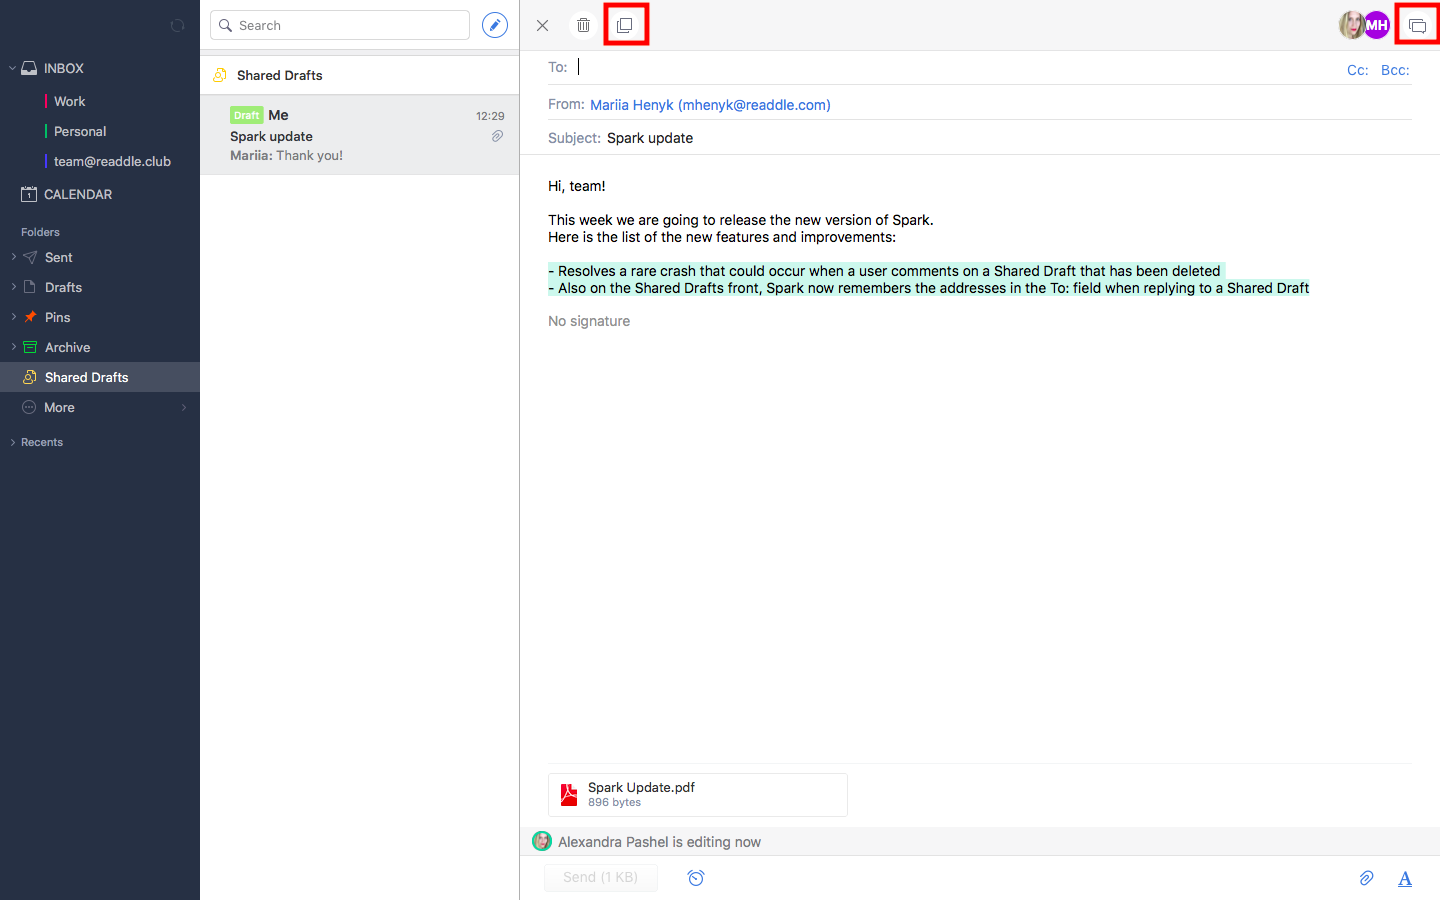Open the Spark update draft in list
This screenshot has height=900, width=1440.
(360, 135)
